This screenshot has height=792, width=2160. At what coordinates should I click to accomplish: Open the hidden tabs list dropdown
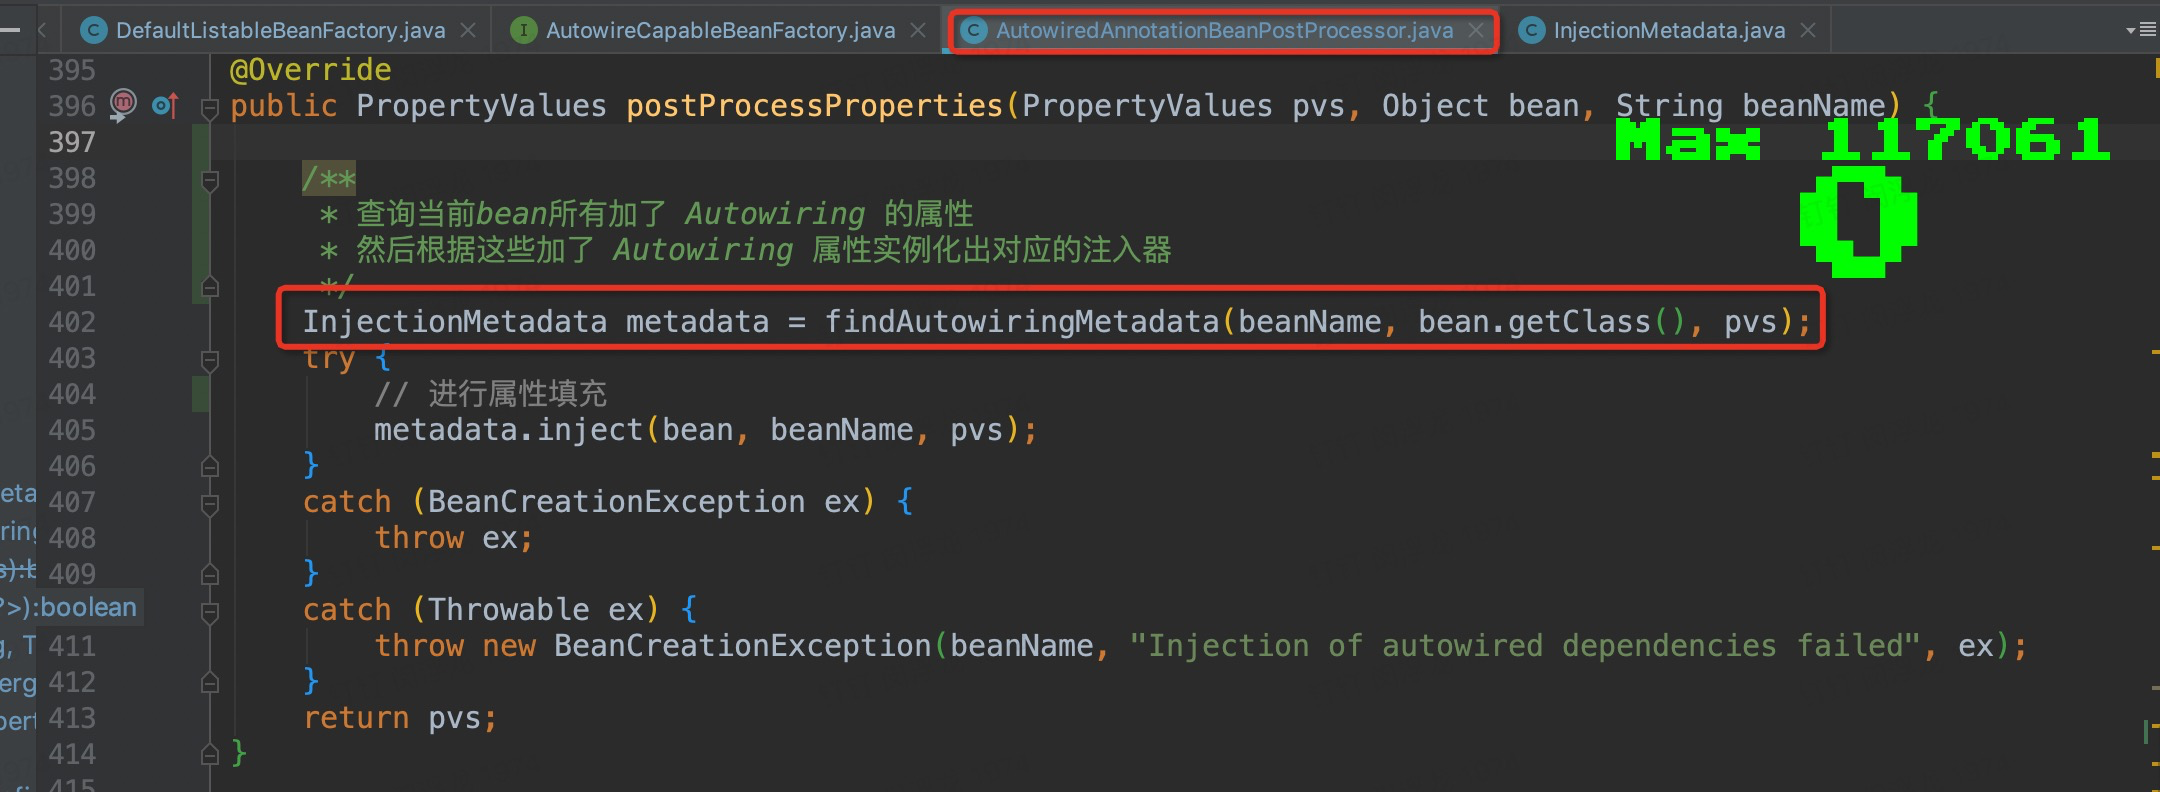tap(2141, 31)
